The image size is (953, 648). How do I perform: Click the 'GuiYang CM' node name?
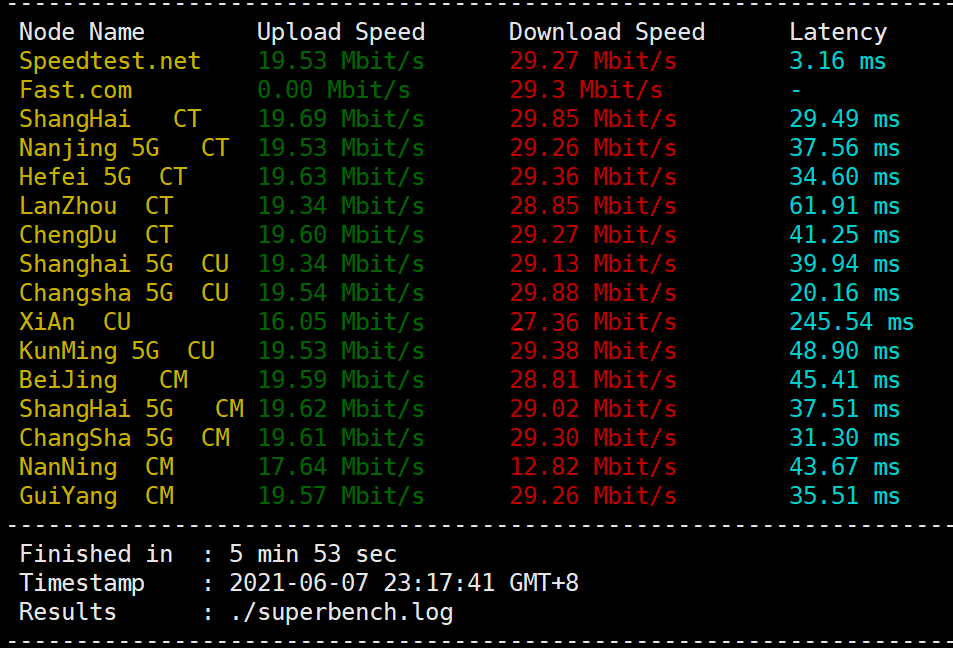coord(96,496)
